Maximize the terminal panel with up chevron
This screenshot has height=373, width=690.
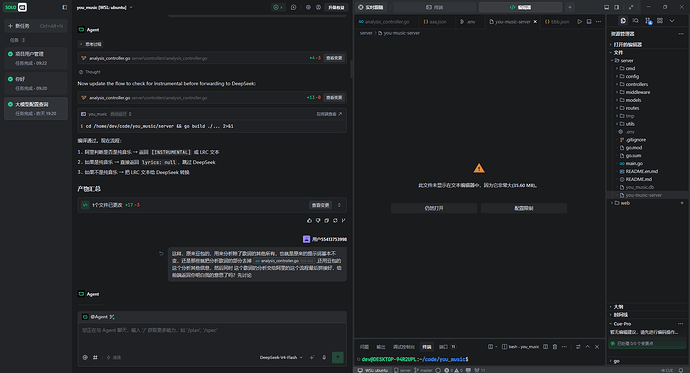click(587, 347)
